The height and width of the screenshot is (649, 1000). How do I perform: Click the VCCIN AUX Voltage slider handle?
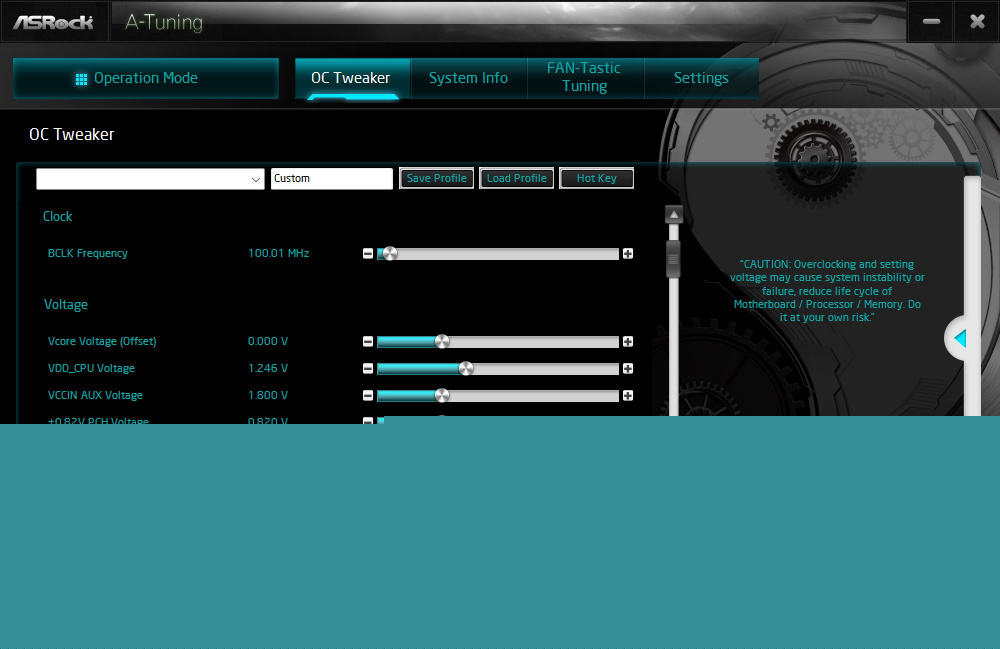pyautogui.click(x=442, y=396)
